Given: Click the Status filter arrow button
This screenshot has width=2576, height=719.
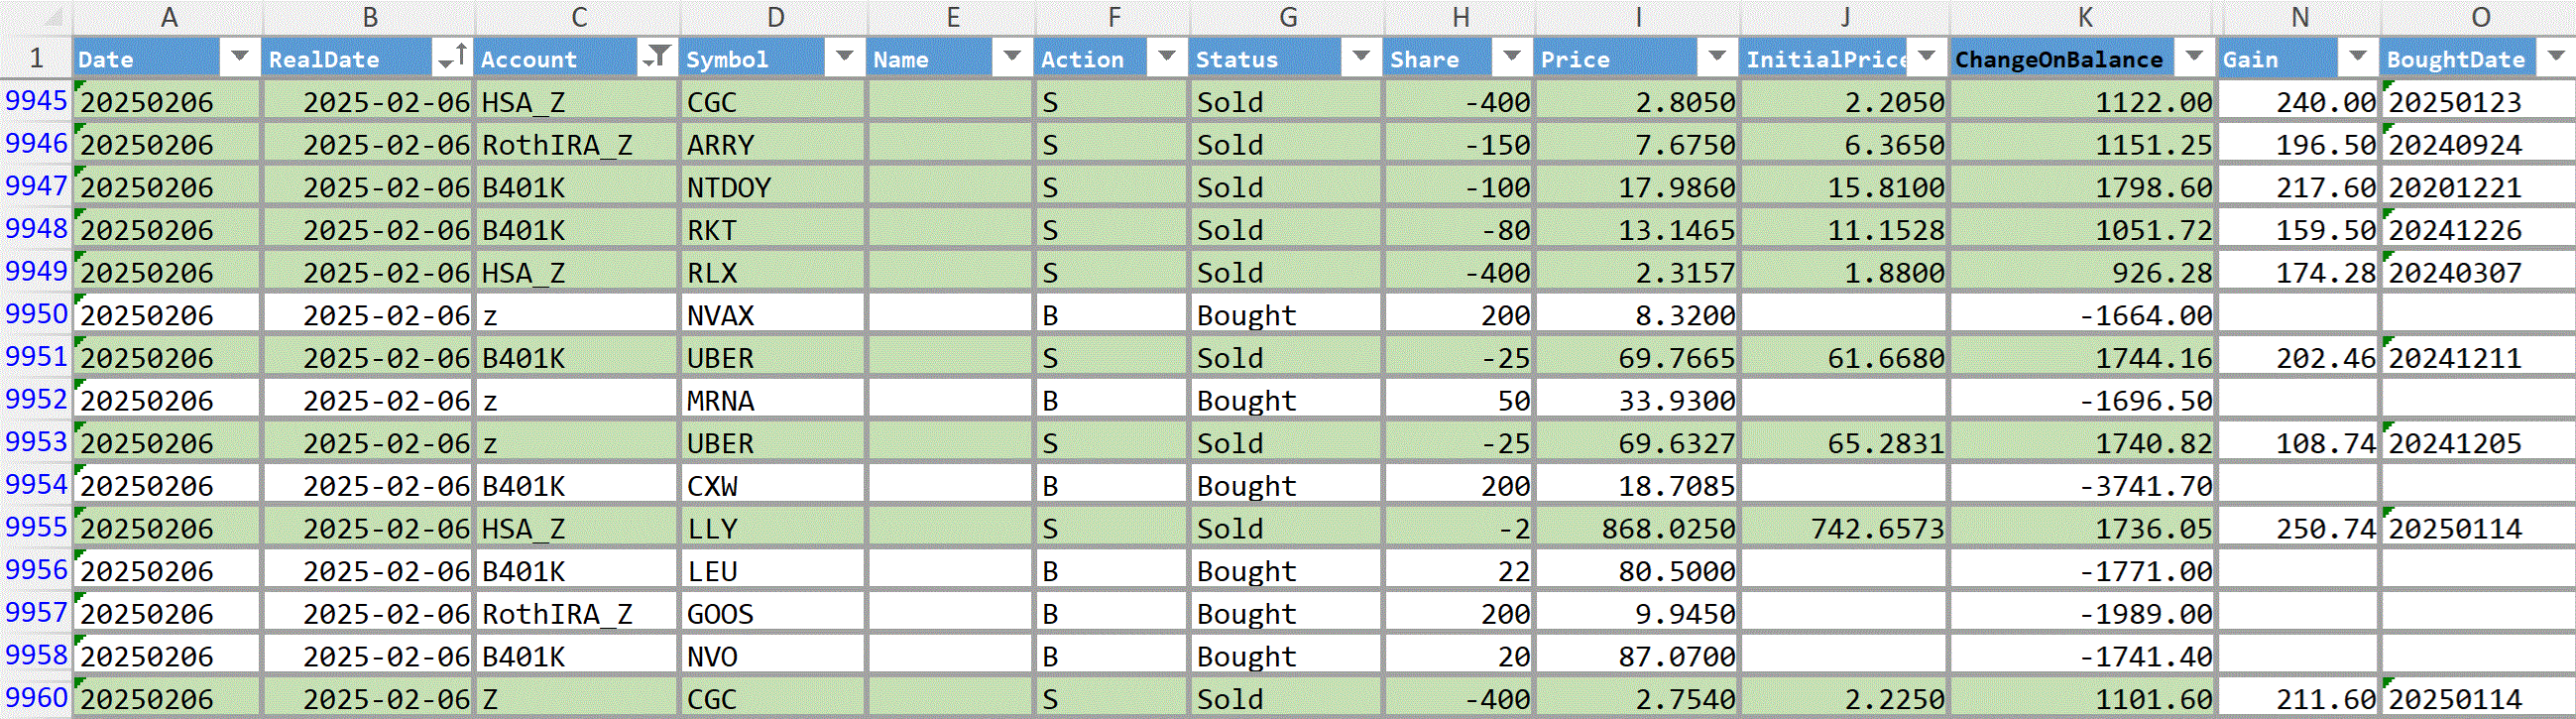Looking at the screenshot, I should point(1361,57).
